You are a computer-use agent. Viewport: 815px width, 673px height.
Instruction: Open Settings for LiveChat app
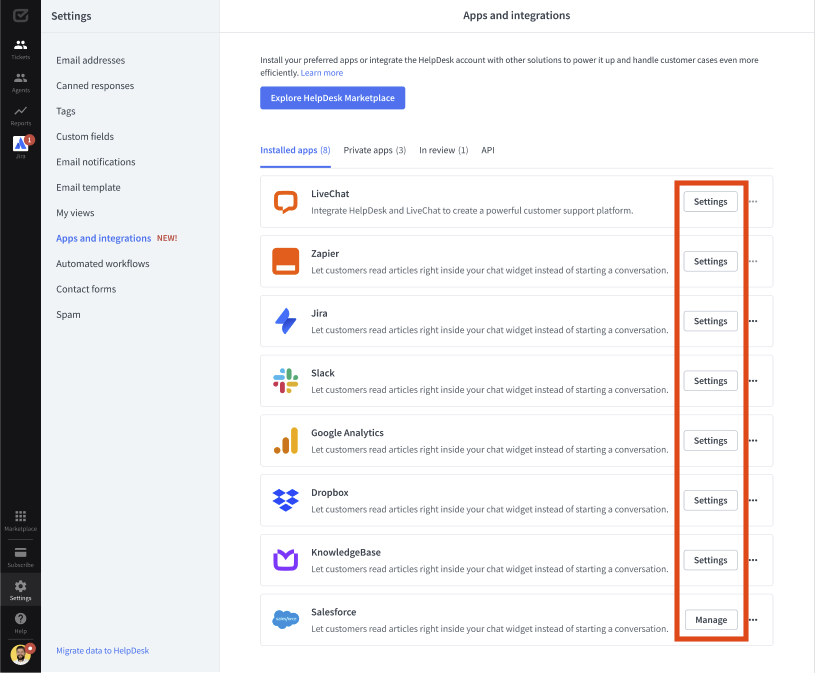tap(710, 202)
